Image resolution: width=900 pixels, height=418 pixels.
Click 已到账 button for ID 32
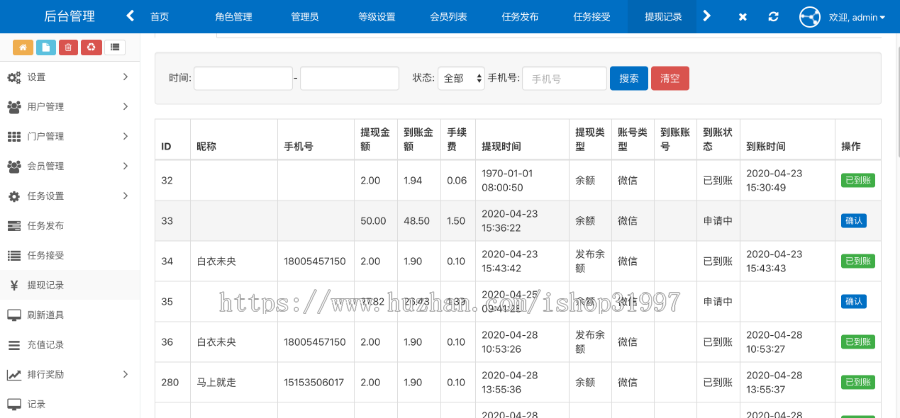[x=858, y=180]
